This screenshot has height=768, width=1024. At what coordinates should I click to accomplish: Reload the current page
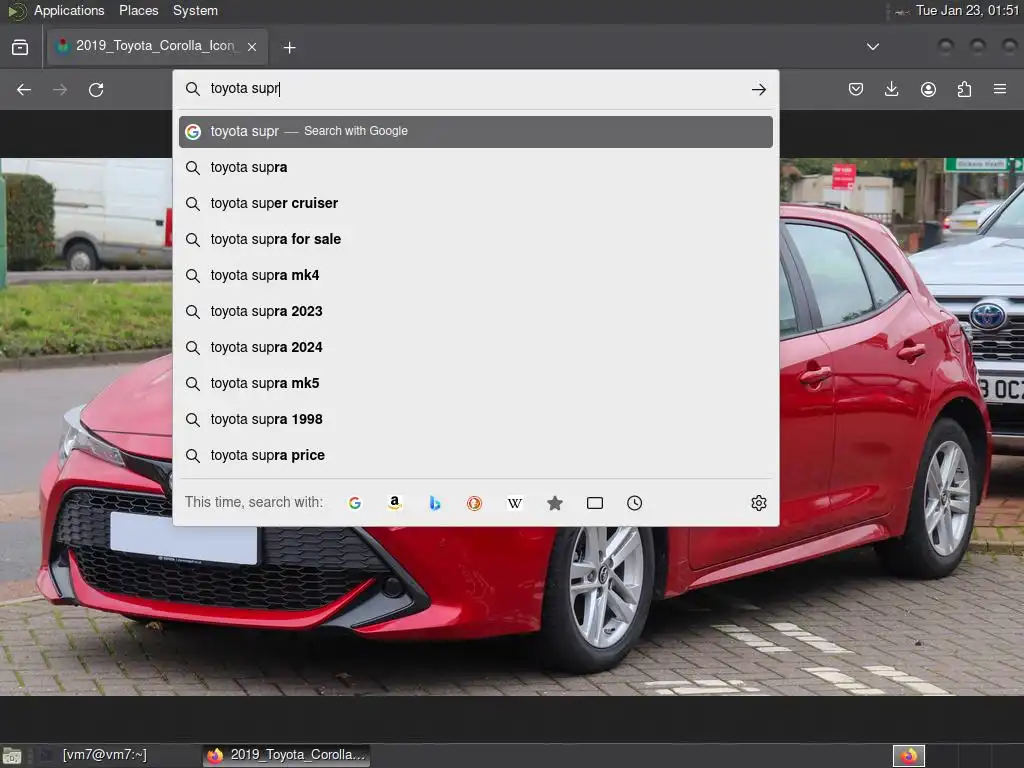click(96, 89)
